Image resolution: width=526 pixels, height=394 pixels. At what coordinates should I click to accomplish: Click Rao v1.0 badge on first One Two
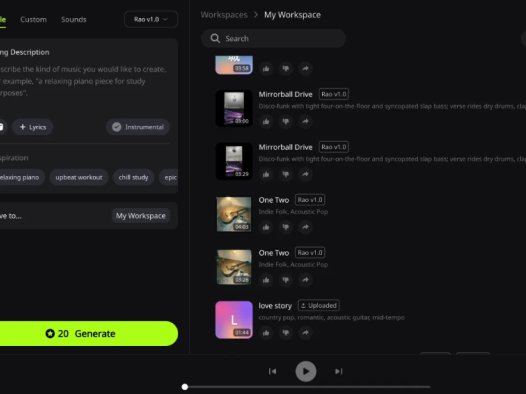[x=310, y=200]
